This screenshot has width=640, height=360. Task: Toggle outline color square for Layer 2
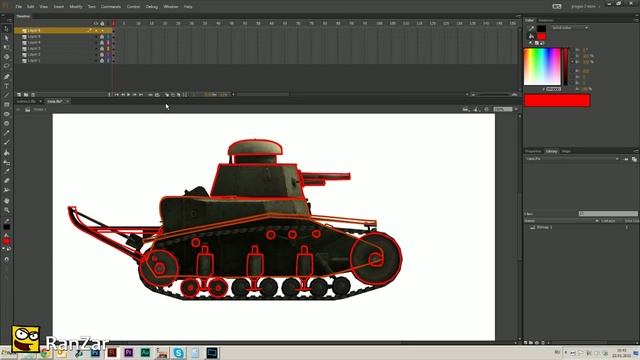108,54
